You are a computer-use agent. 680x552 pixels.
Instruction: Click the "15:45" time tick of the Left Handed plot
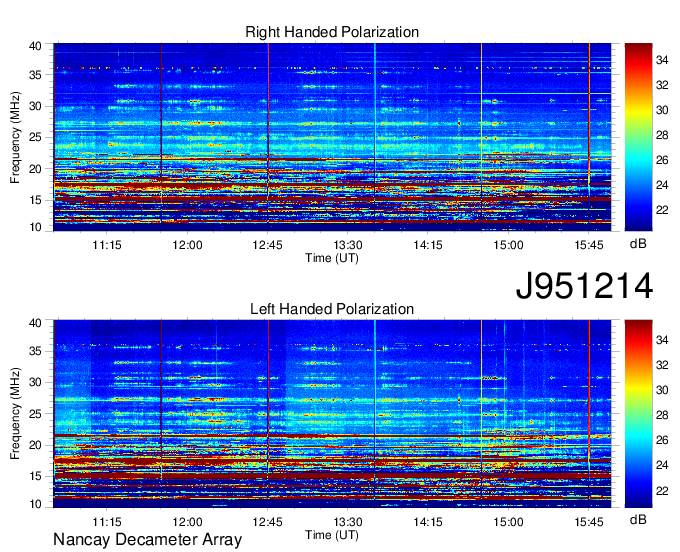click(x=589, y=522)
